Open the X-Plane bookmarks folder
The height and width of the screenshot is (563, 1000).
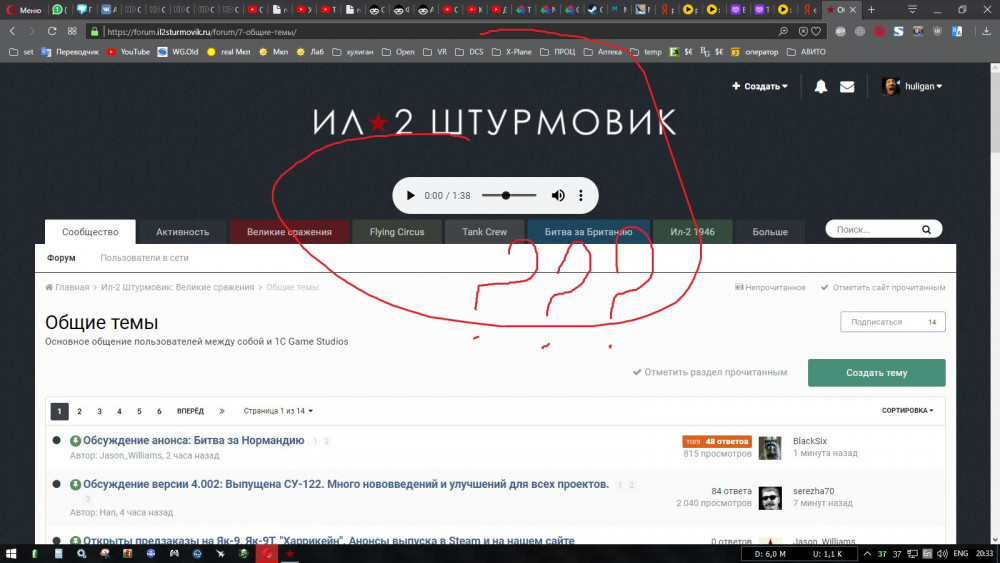[511, 52]
